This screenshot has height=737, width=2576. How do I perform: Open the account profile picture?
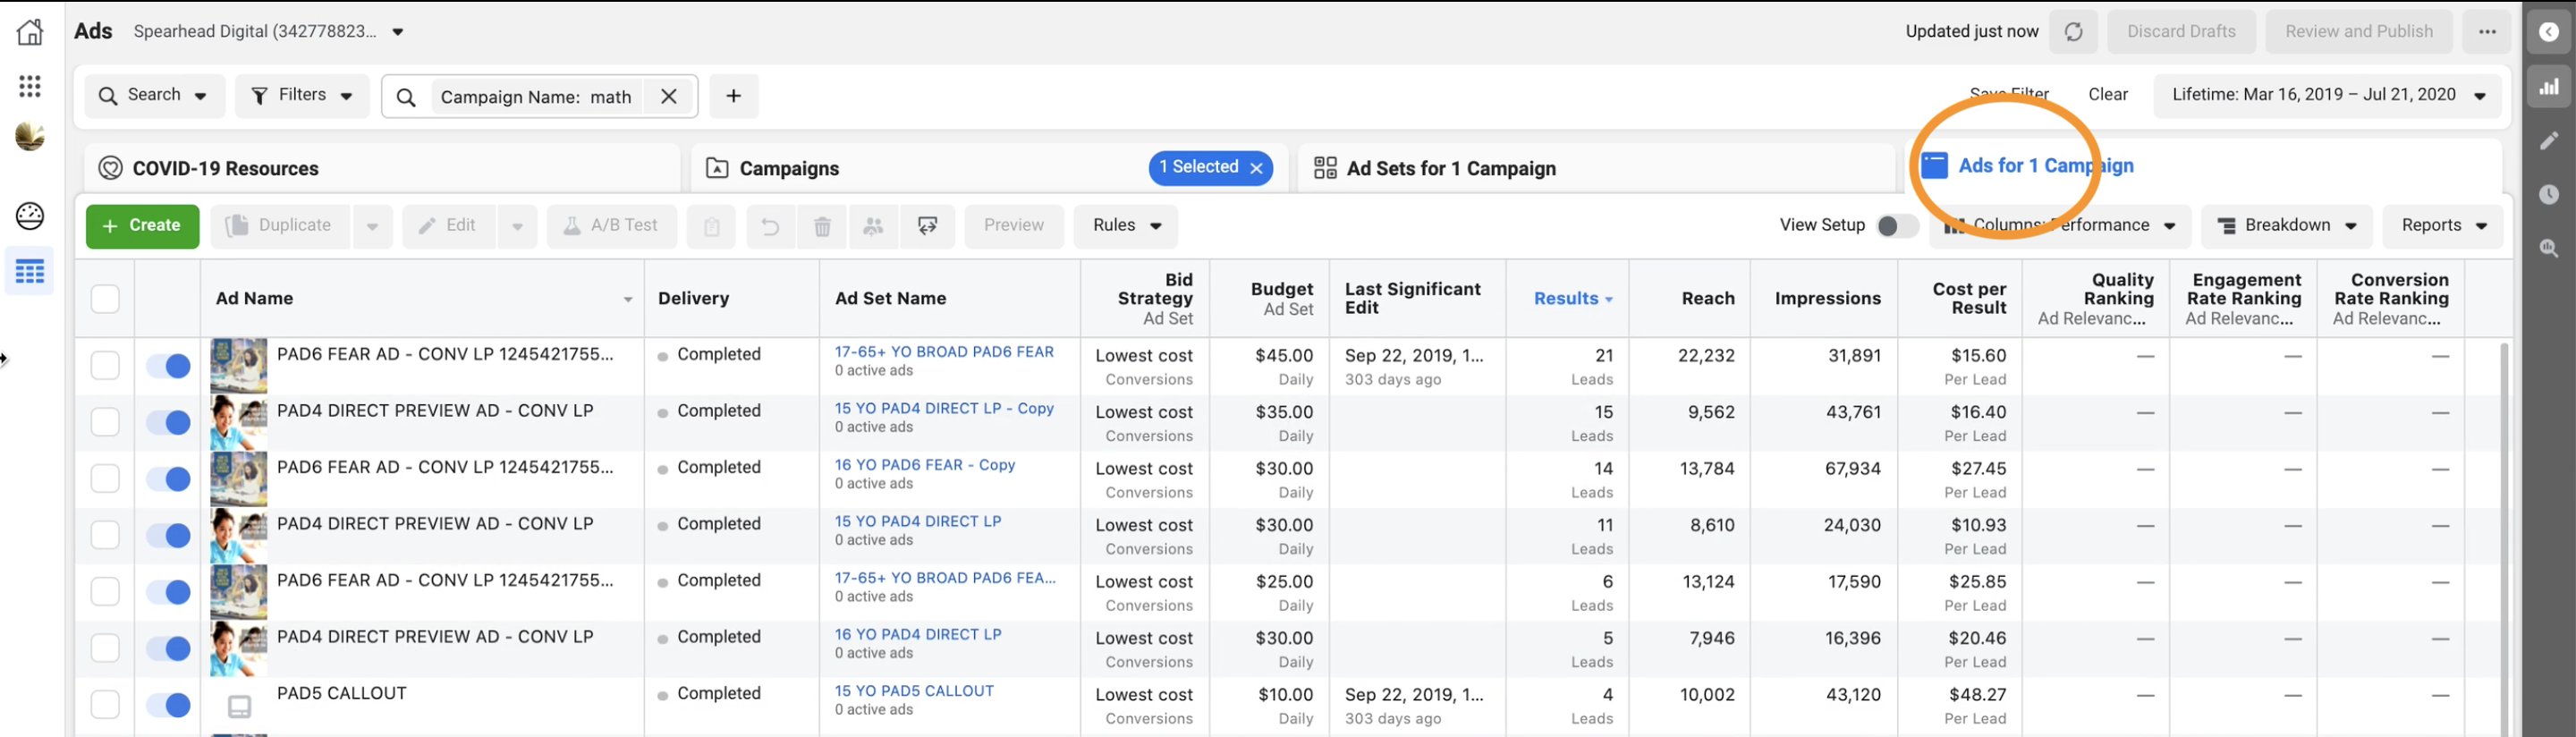[x=30, y=137]
